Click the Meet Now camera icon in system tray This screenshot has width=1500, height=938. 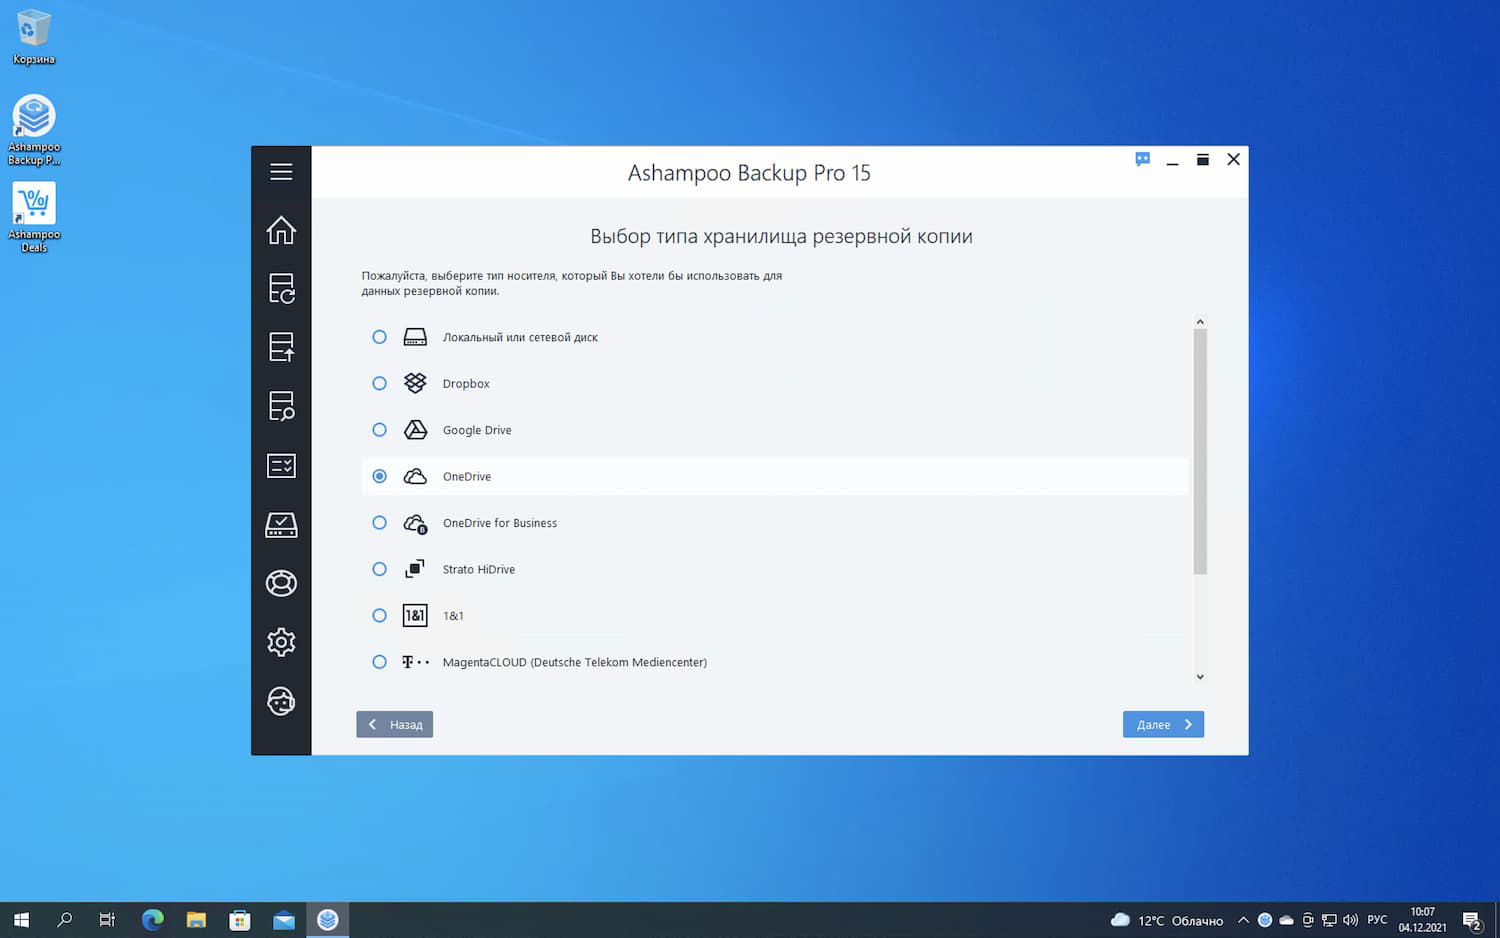(x=1307, y=920)
